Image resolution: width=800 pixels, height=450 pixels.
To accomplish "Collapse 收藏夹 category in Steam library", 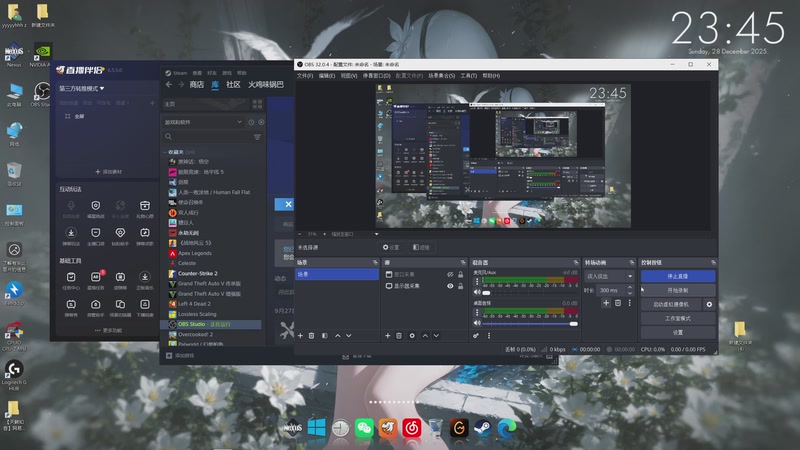I will pos(166,152).
